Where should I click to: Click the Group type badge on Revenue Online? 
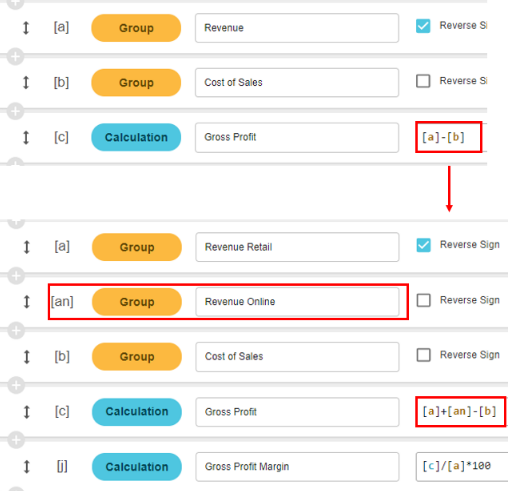tap(137, 302)
